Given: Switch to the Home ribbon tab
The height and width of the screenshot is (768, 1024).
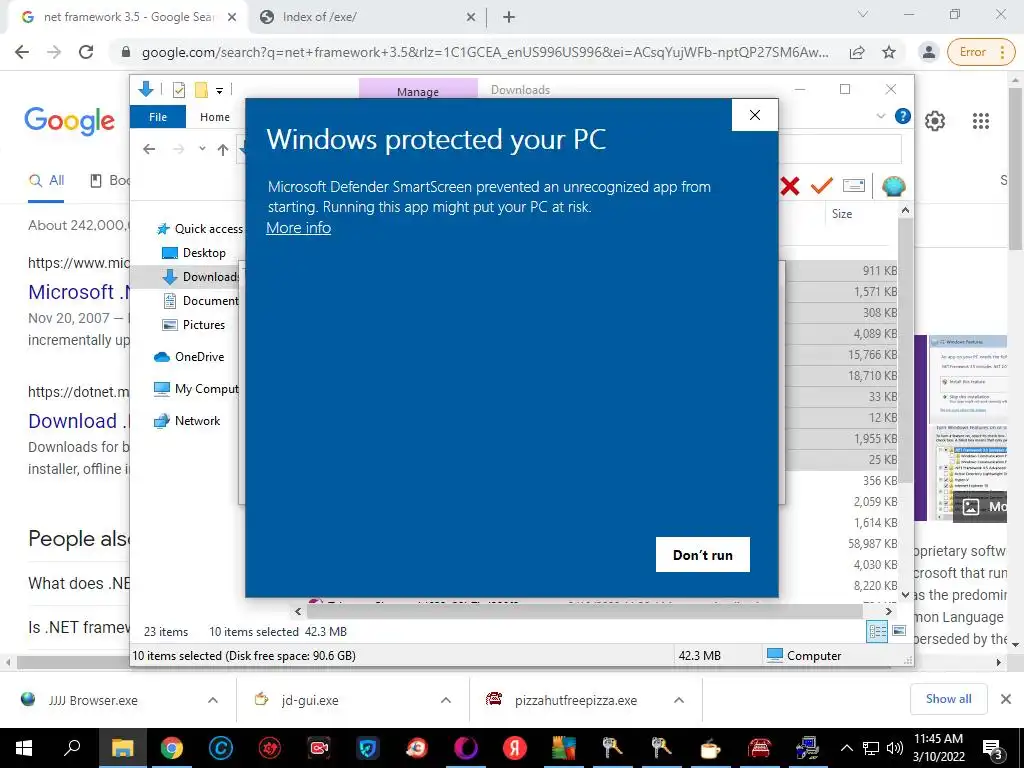Looking at the screenshot, I should [214, 117].
